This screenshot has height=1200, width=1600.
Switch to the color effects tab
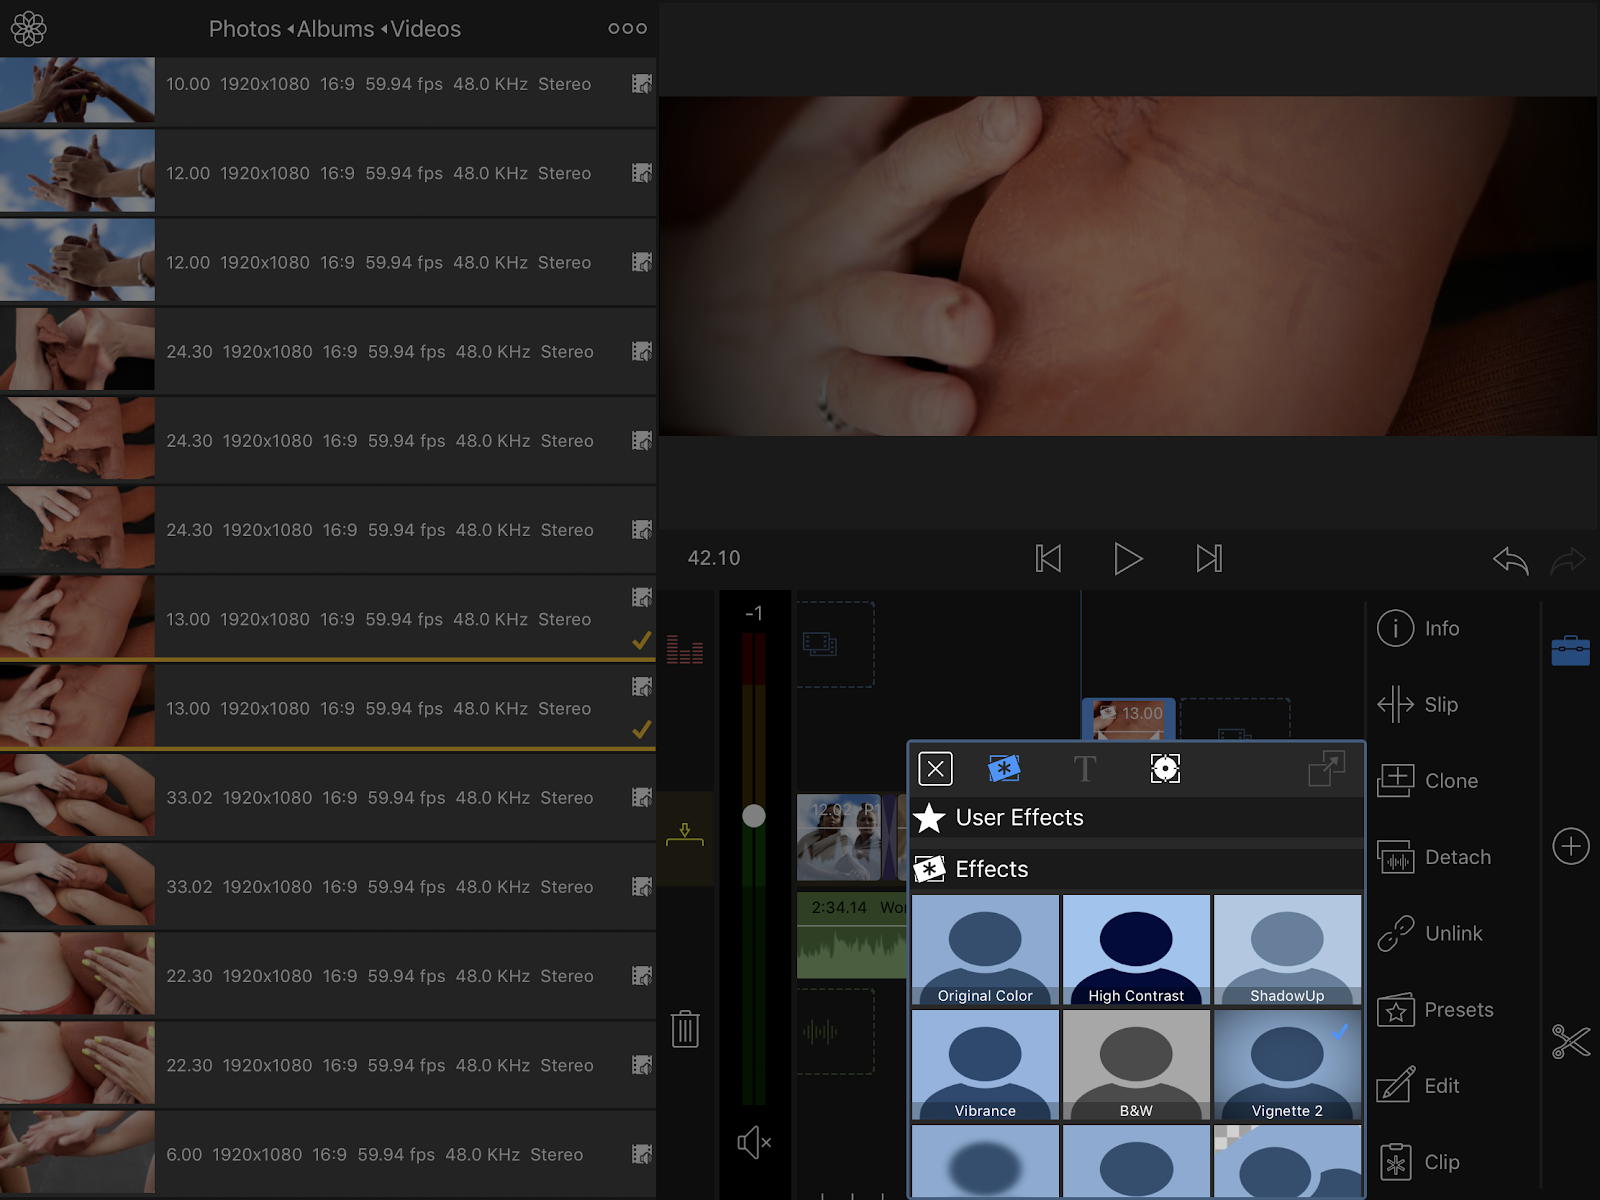1004,768
